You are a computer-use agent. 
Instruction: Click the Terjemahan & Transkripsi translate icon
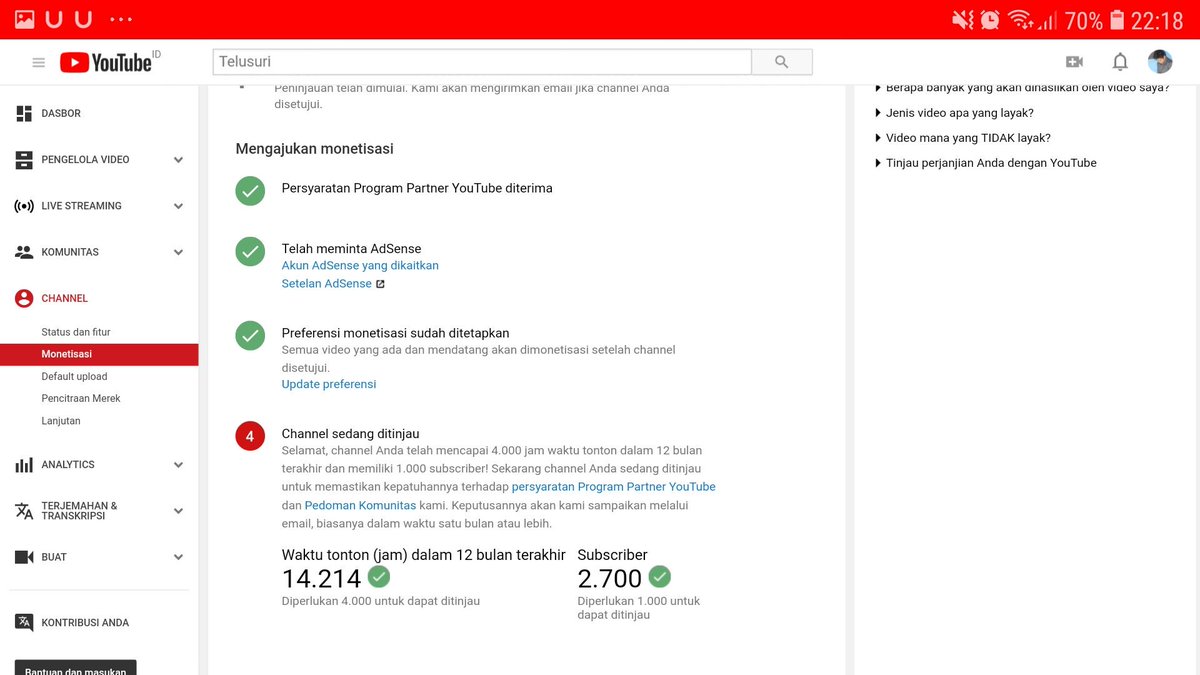click(24, 511)
